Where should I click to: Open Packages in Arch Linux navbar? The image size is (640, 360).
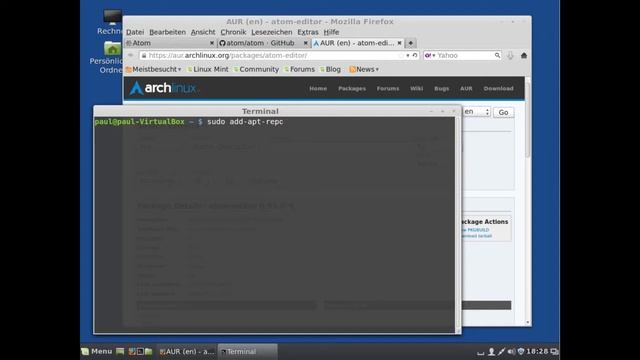click(x=352, y=88)
